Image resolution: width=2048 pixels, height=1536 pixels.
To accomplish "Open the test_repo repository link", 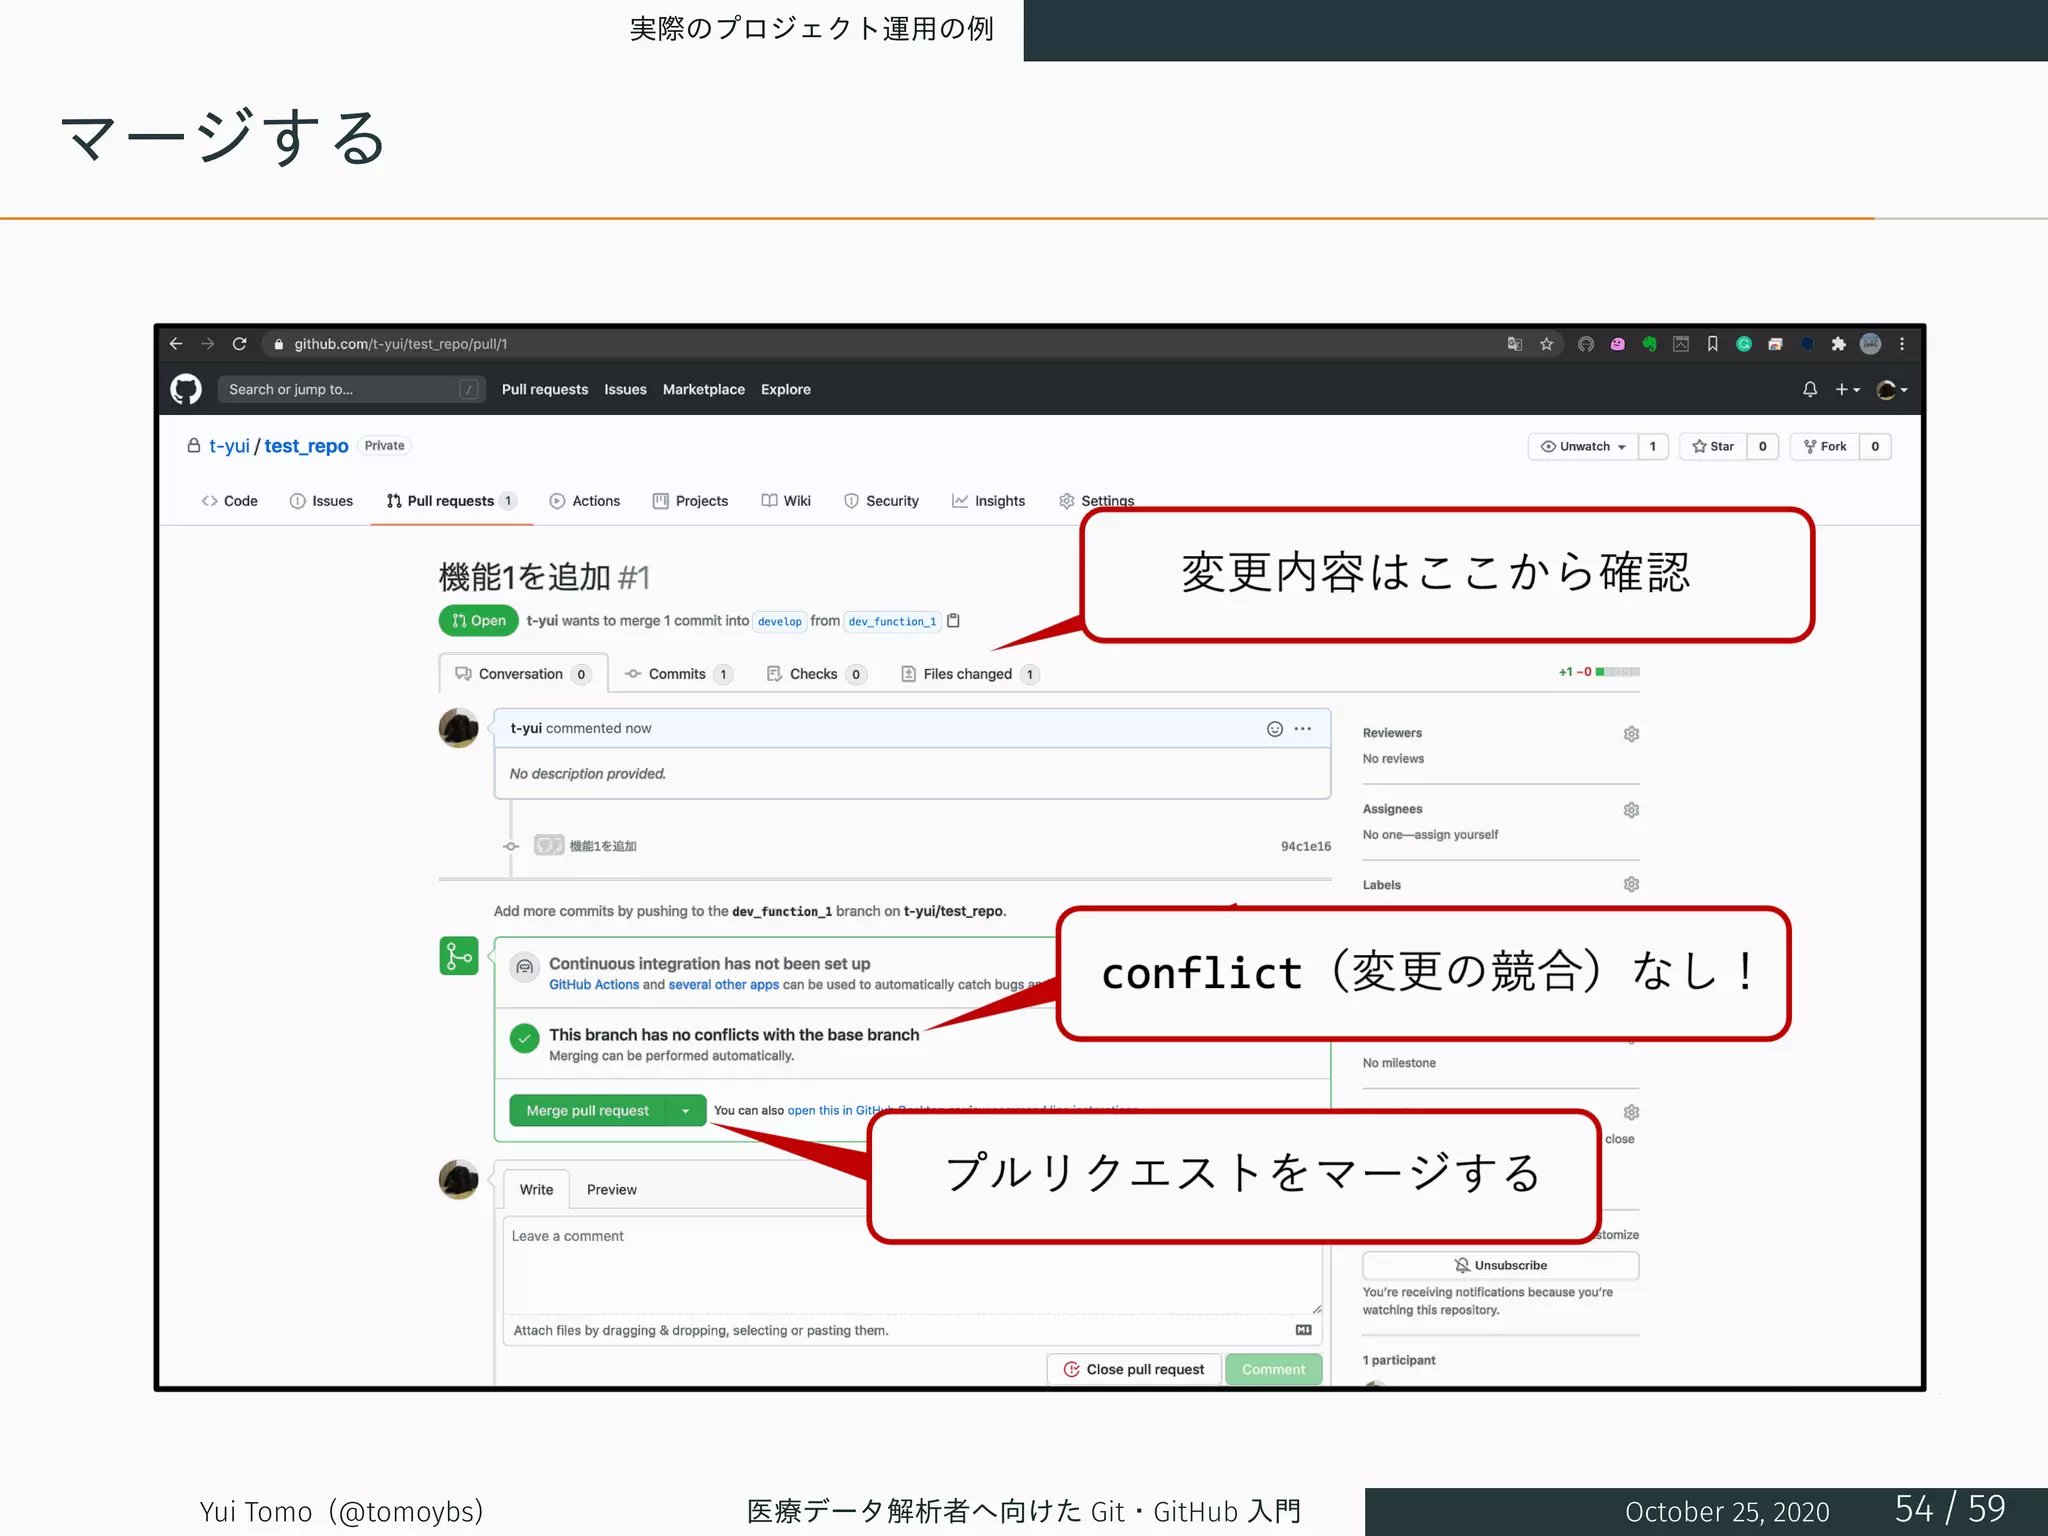I will (306, 446).
